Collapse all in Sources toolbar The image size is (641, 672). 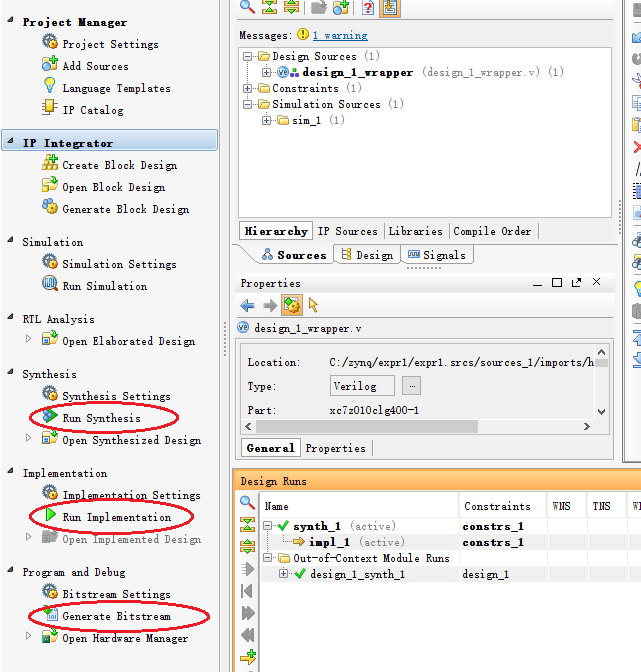pyautogui.click(x=270, y=8)
